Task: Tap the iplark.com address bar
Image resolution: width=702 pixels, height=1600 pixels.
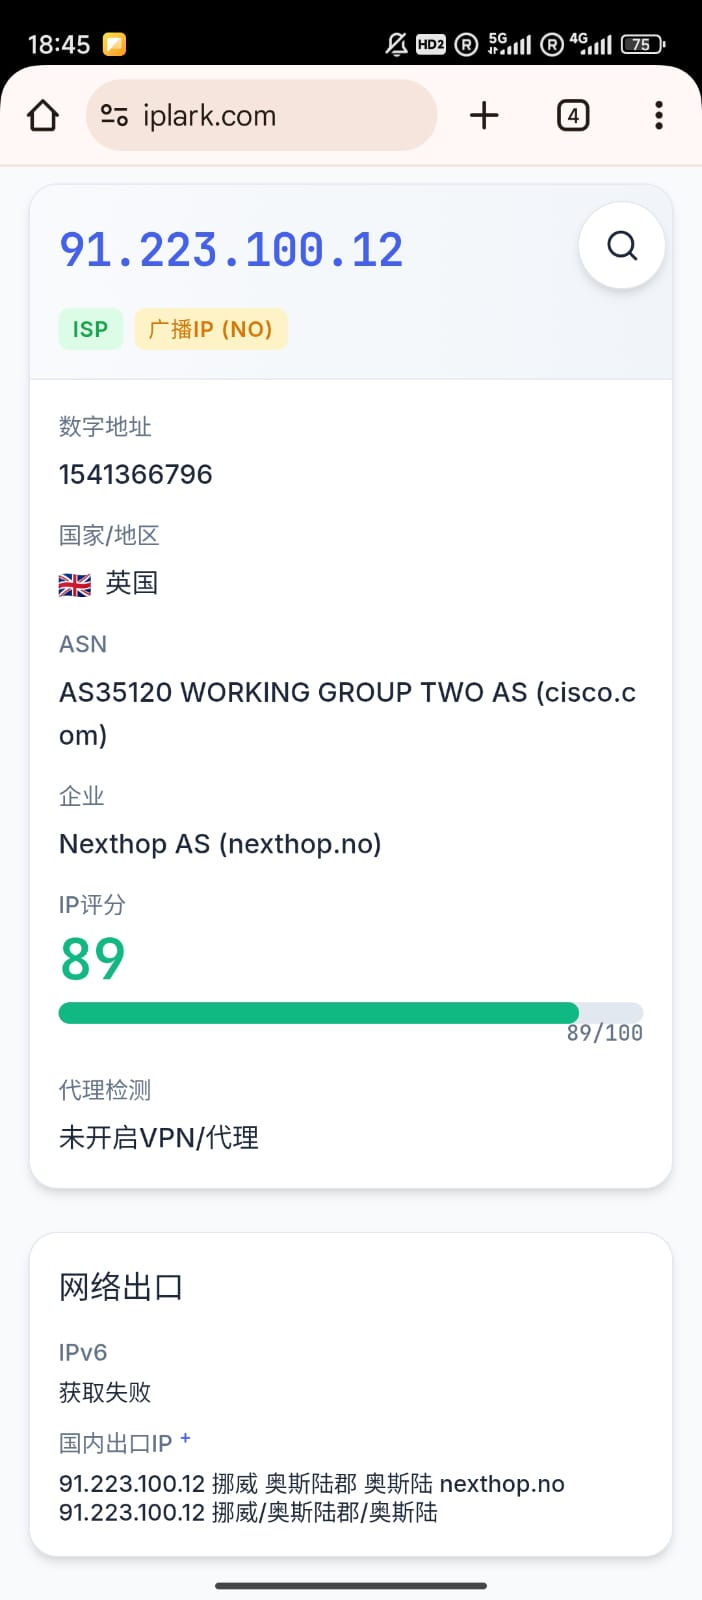Action: pyautogui.click(x=262, y=116)
